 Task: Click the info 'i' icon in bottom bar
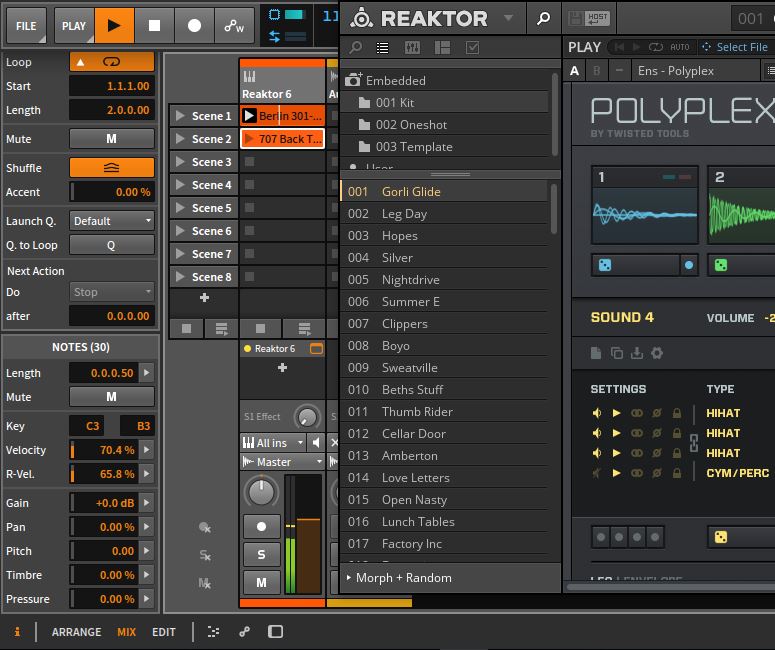(17, 632)
